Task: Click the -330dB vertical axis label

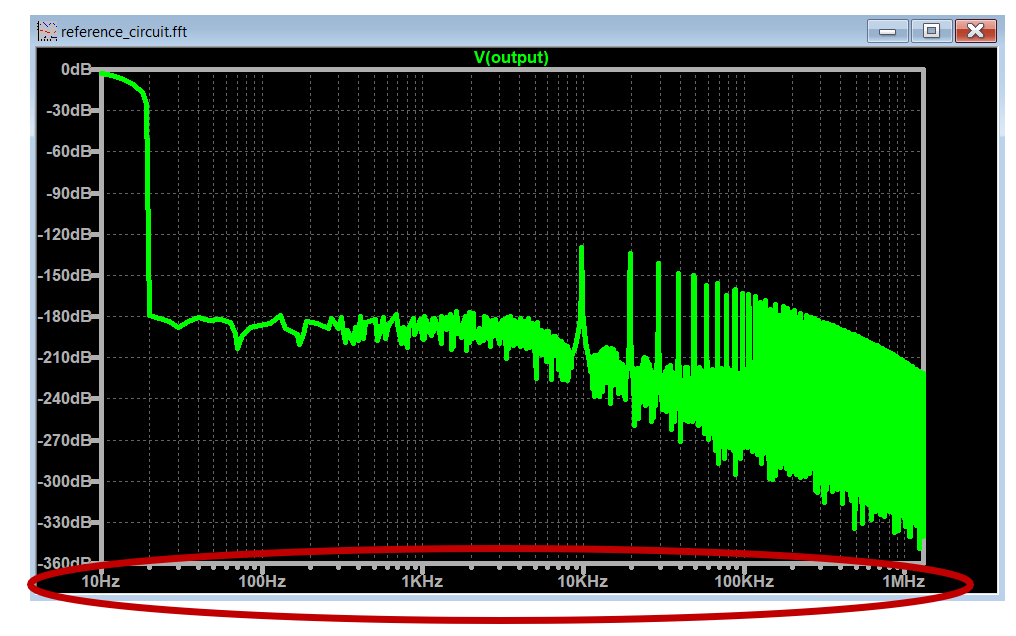Action: coord(66,522)
